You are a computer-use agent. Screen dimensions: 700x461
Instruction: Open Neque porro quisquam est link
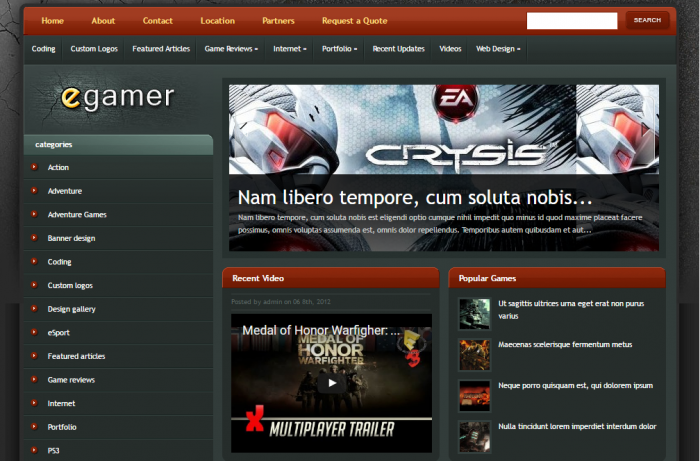pyautogui.click(x=575, y=386)
